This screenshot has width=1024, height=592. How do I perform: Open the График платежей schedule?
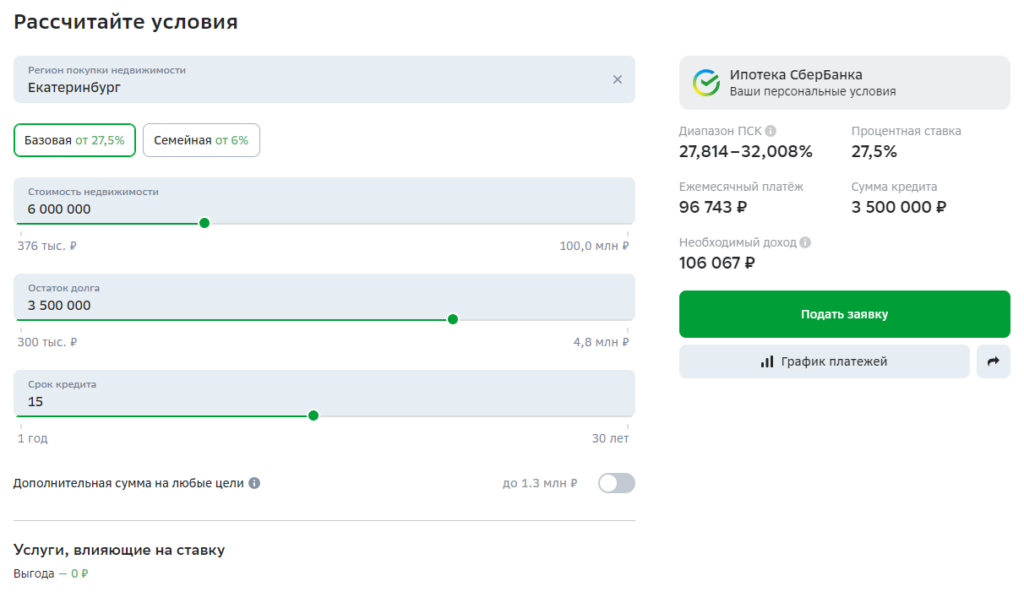tap(824, 362)
